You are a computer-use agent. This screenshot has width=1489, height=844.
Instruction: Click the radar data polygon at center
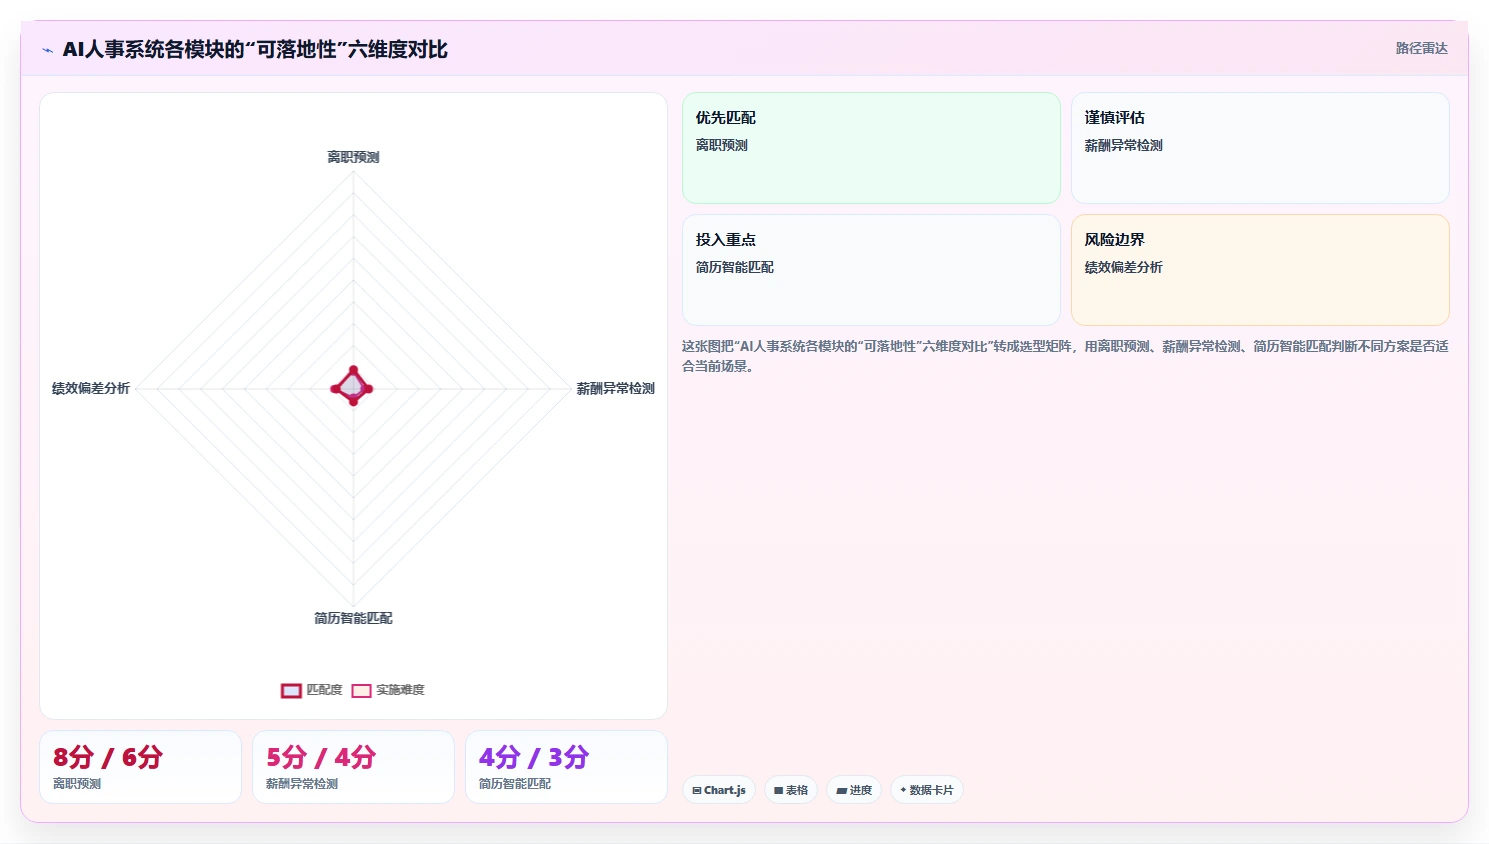point(352,387)
